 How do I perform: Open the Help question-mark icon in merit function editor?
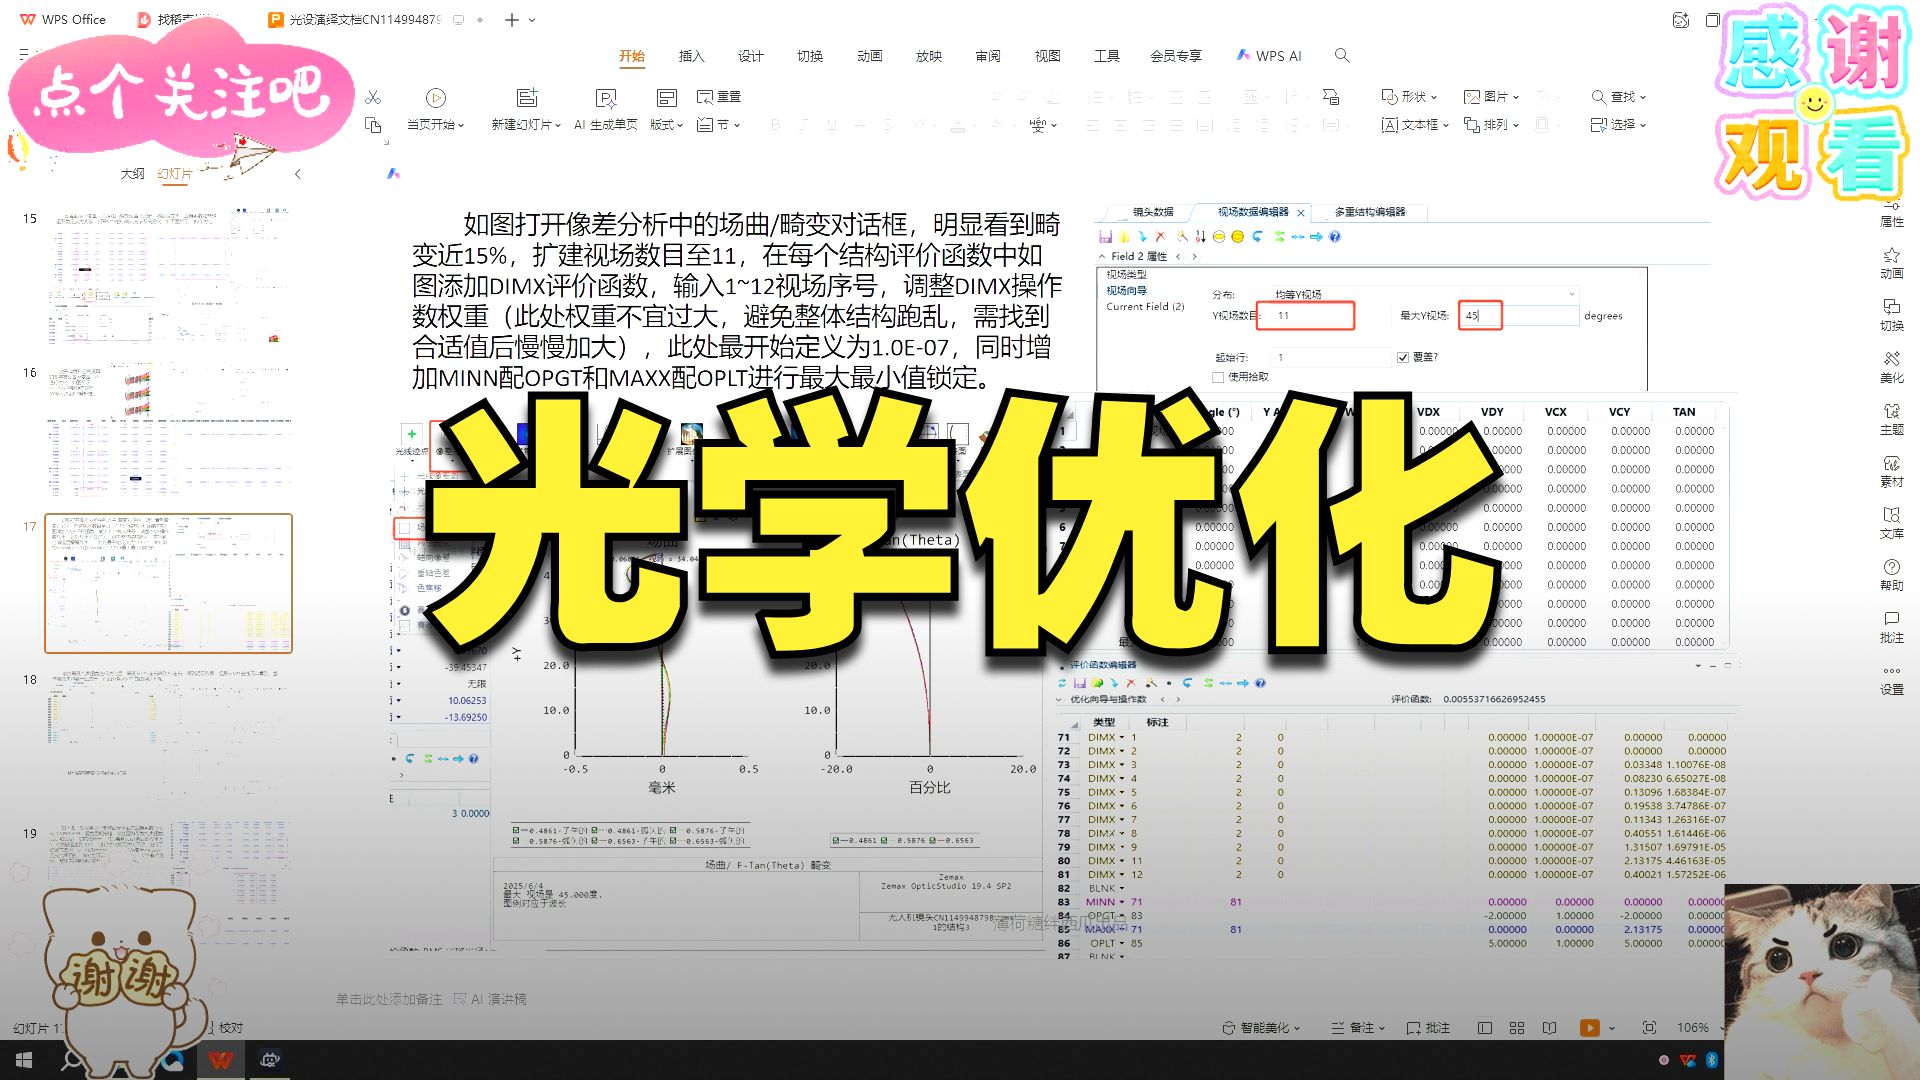tap(1260, 684)
